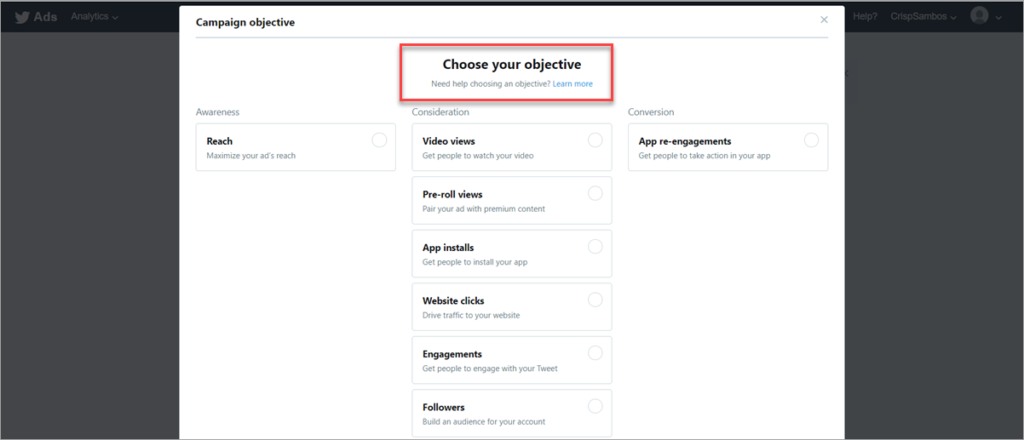This screenshot has height=440, width=1024.
Task: Click the Ads label in header
Action: coord(45,17)
